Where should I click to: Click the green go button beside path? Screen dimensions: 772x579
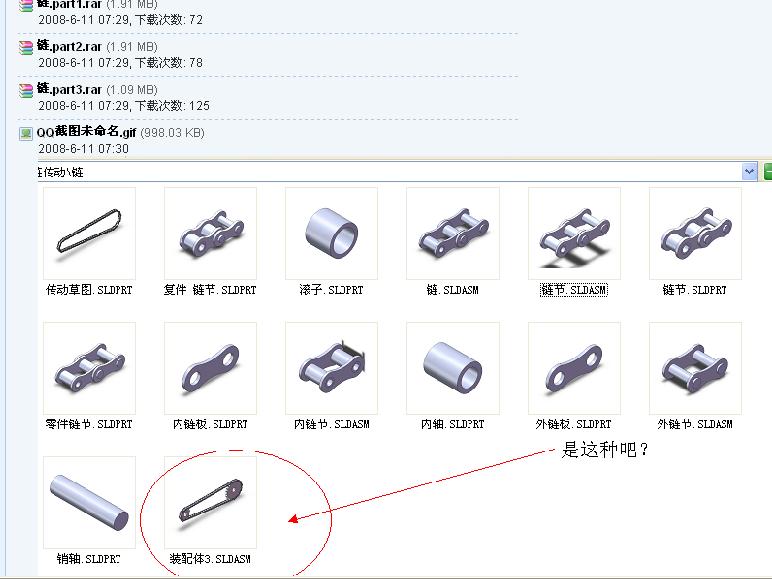pyautogui.click(x=768, y=172)
